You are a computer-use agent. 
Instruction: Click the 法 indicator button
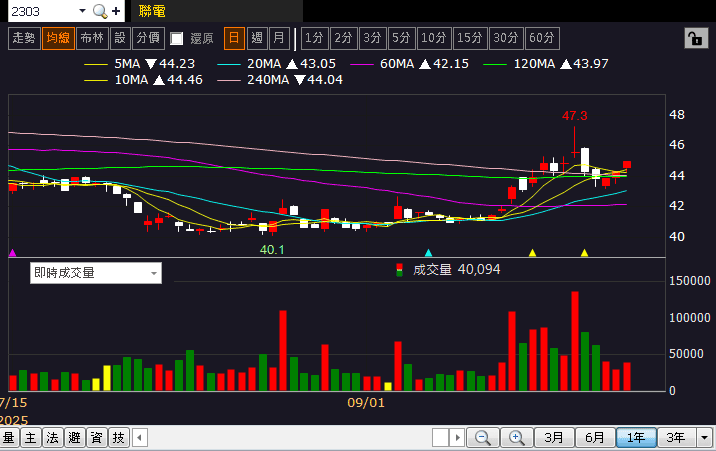click(52, 438)
